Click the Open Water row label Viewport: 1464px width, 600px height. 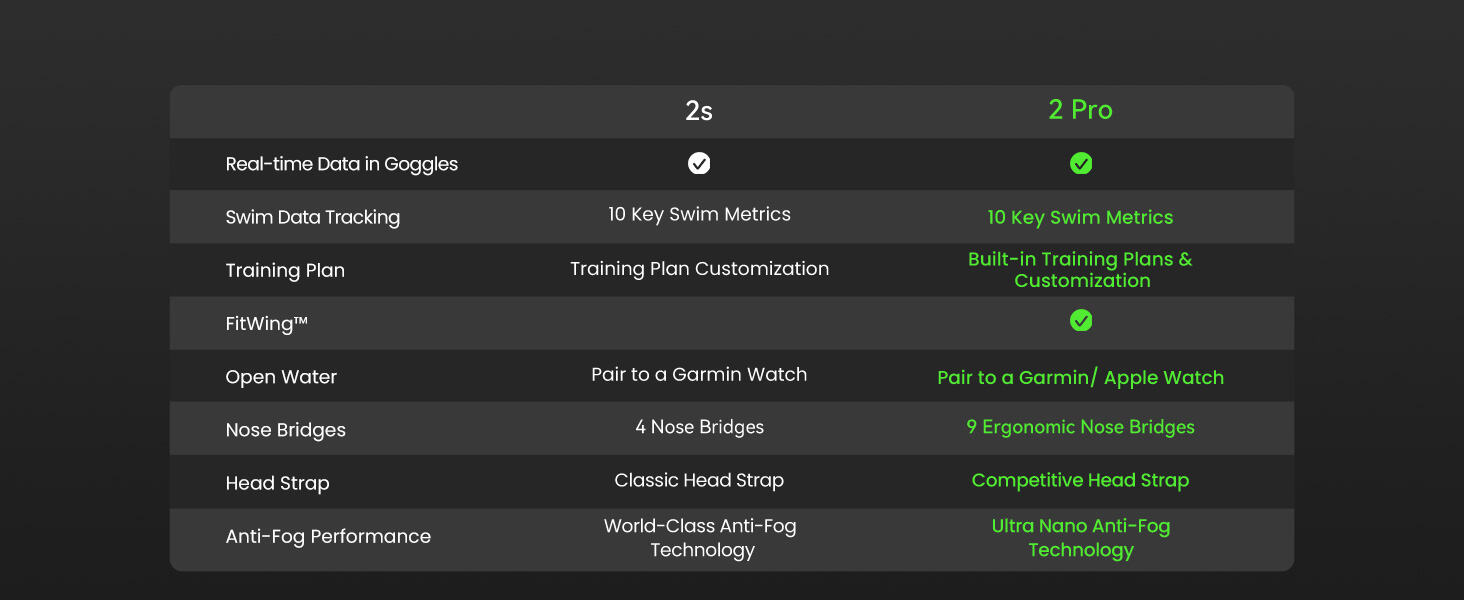click(x=281, y=377)
